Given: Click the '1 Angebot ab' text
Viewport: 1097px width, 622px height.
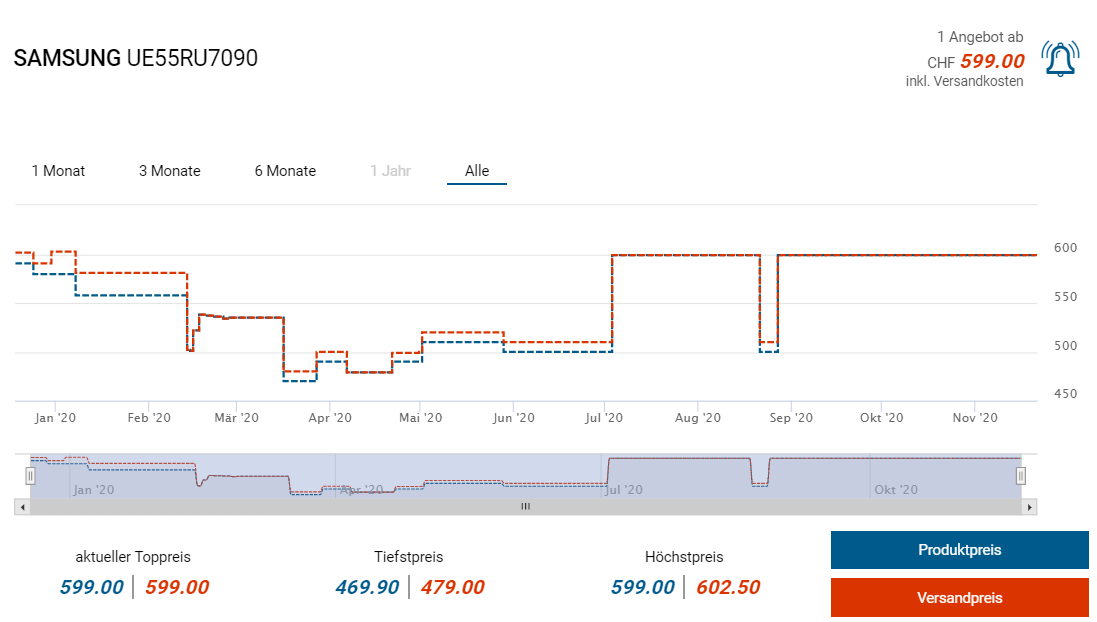Looking at the screenshot, I should pos(980,37).
